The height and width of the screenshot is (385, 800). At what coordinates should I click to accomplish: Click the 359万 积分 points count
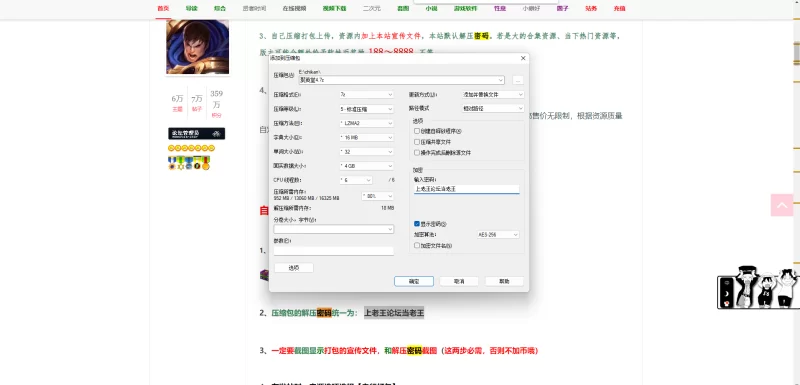tap(216, 104)
